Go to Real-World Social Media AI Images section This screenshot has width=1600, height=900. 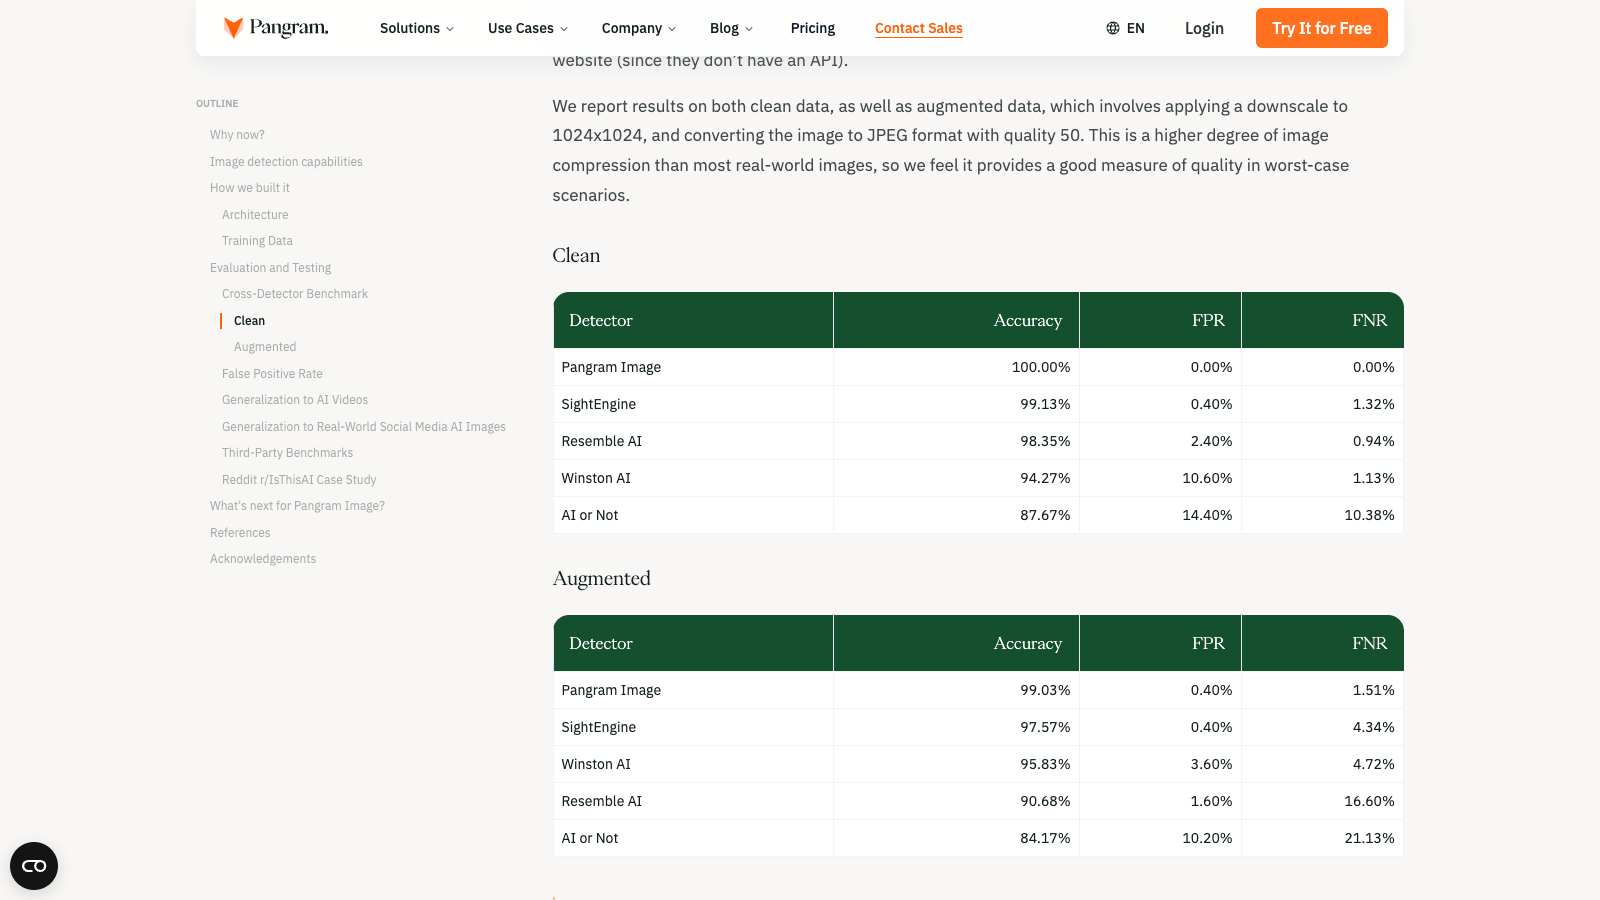(364, 427)
